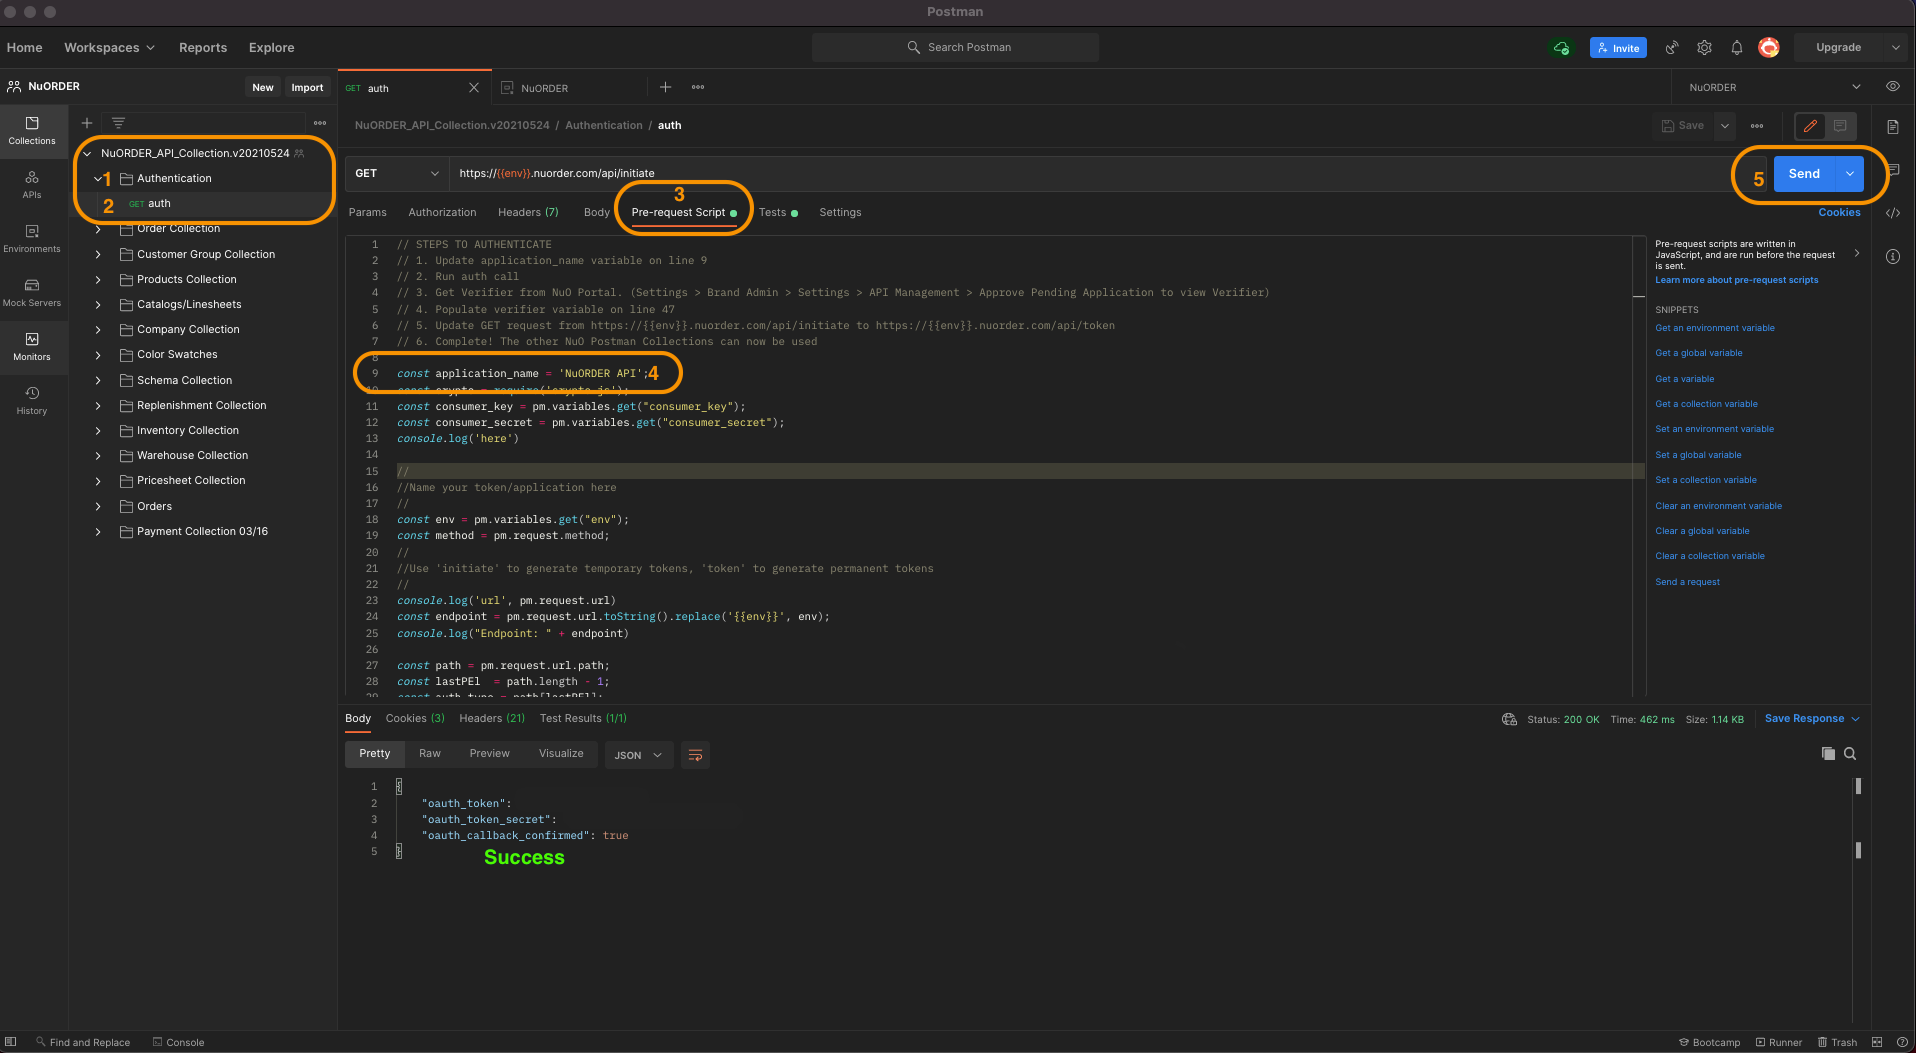The width and height of the screenshot is (1916, 1053).
Task: Open the Save button dropdown arrow
Action: coord(1725,126)
